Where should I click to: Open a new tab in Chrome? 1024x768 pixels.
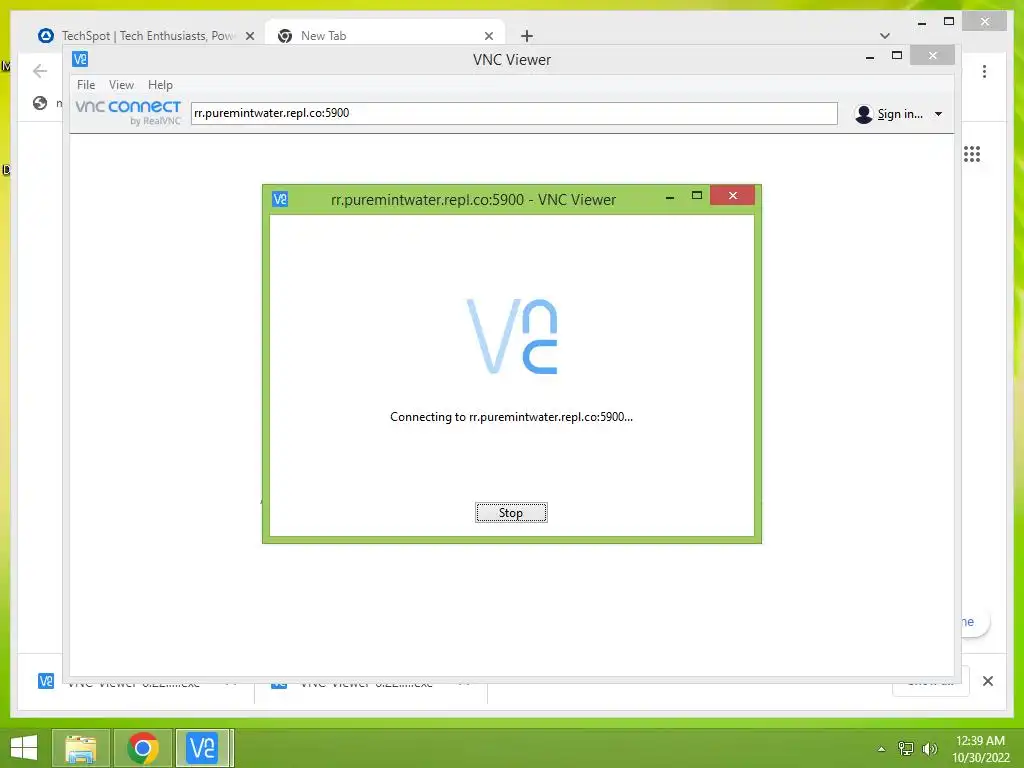coord(527,36)
